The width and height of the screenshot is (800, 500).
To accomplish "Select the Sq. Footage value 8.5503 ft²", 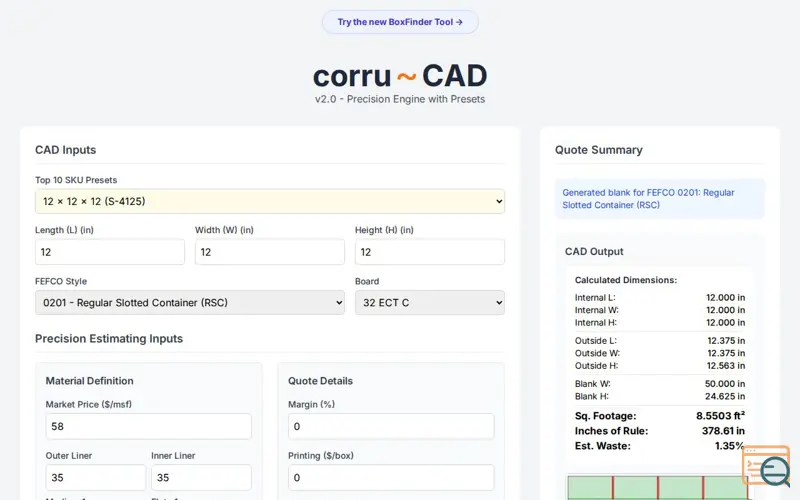I will tap(720, 416).
